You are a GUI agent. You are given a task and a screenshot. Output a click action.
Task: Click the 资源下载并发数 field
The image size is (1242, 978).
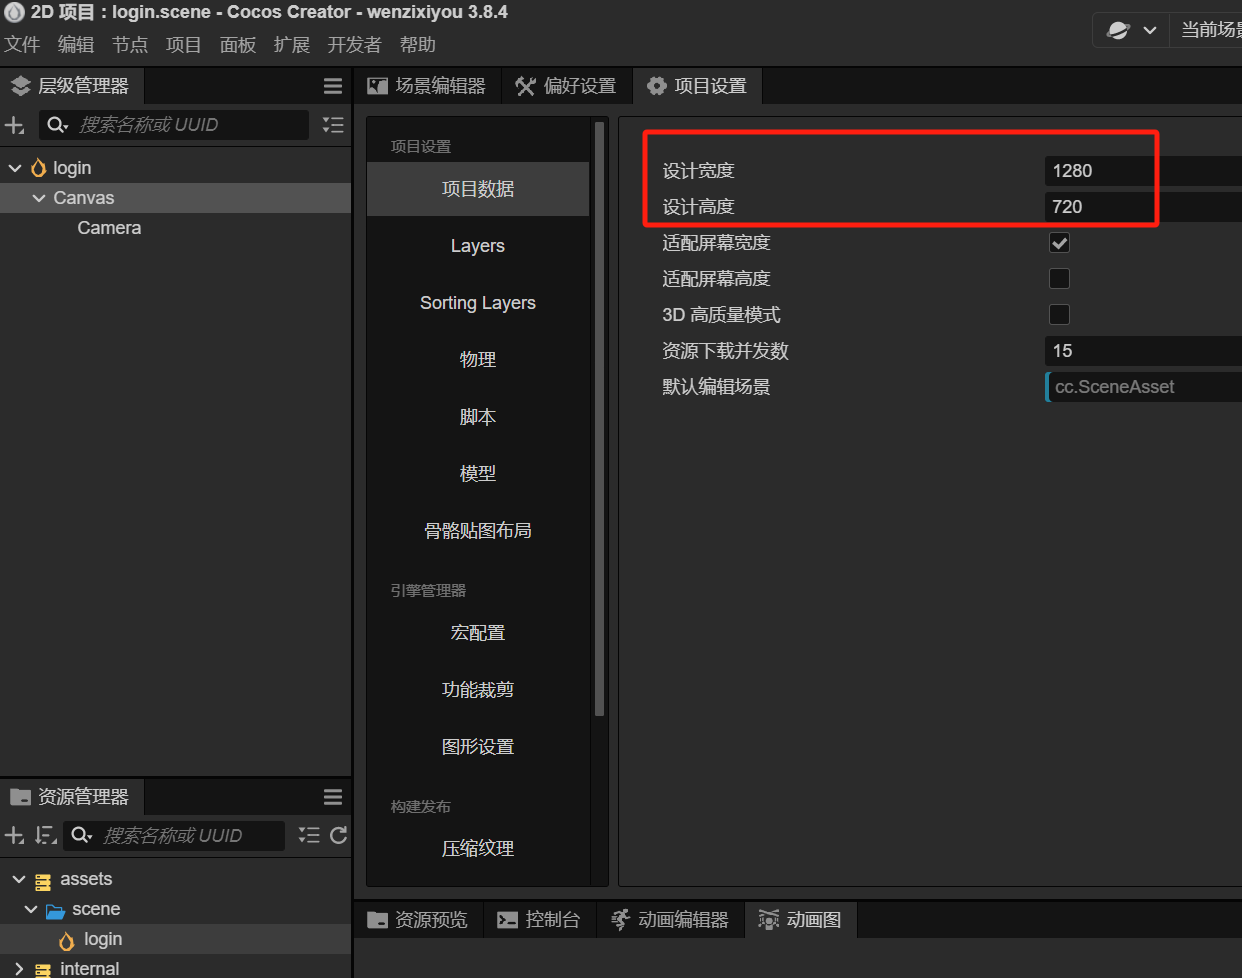[x=1143, y=351]
